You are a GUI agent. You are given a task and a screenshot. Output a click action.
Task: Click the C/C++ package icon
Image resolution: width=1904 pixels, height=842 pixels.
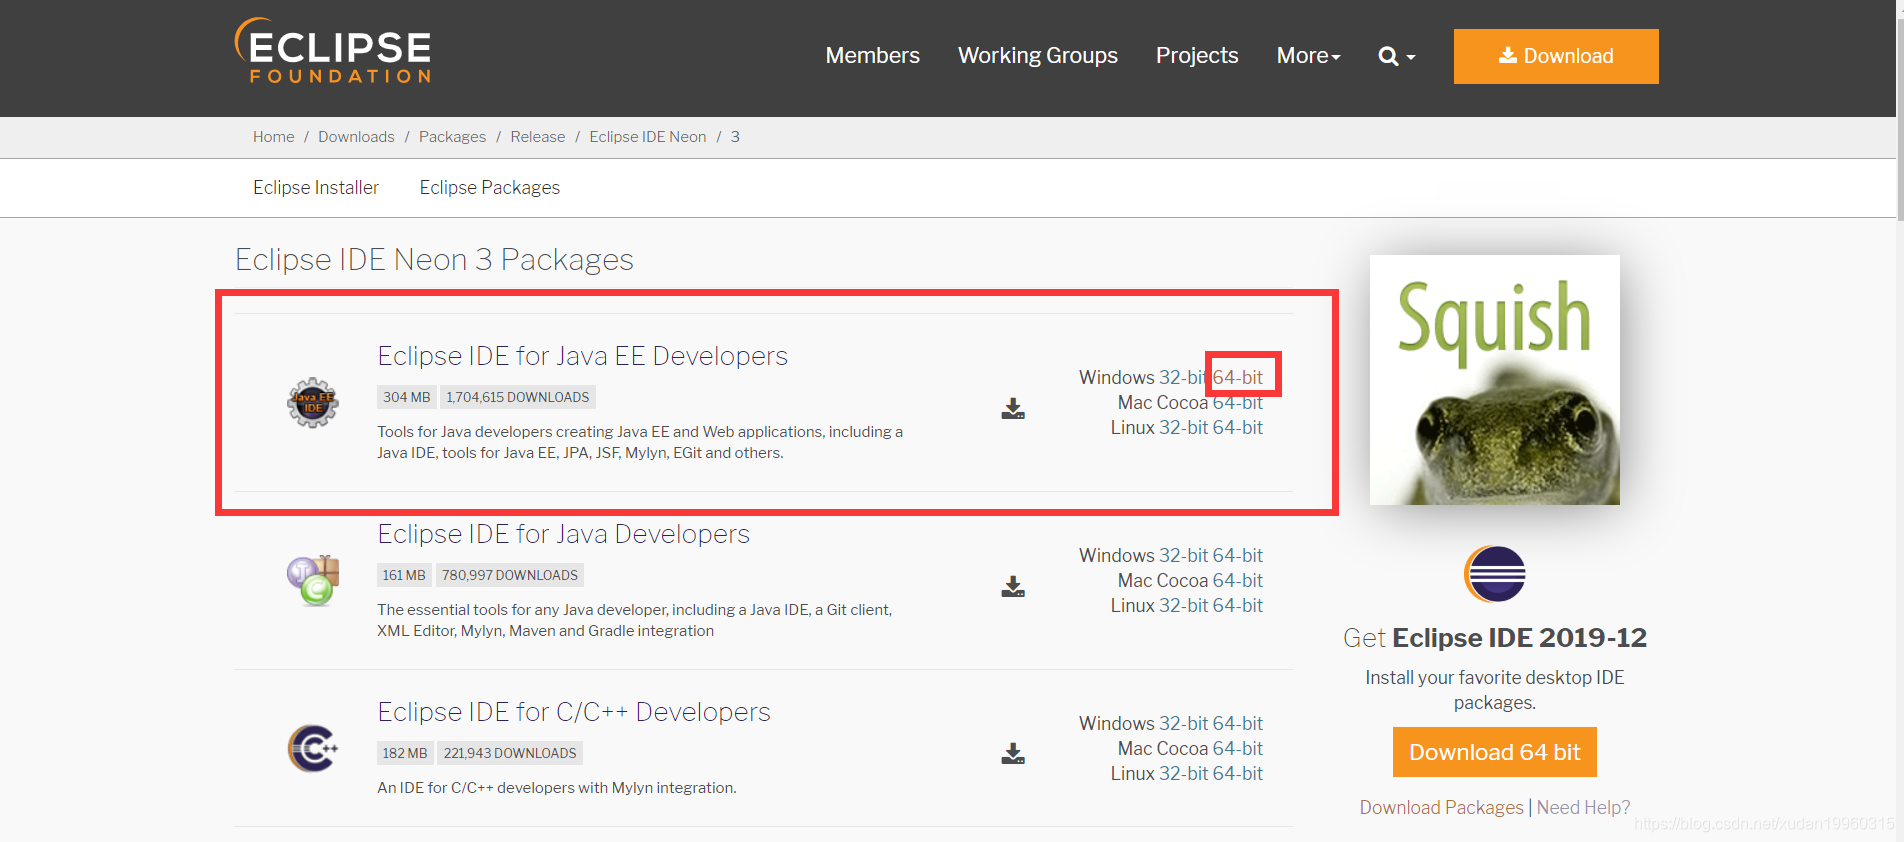(313, 748)
